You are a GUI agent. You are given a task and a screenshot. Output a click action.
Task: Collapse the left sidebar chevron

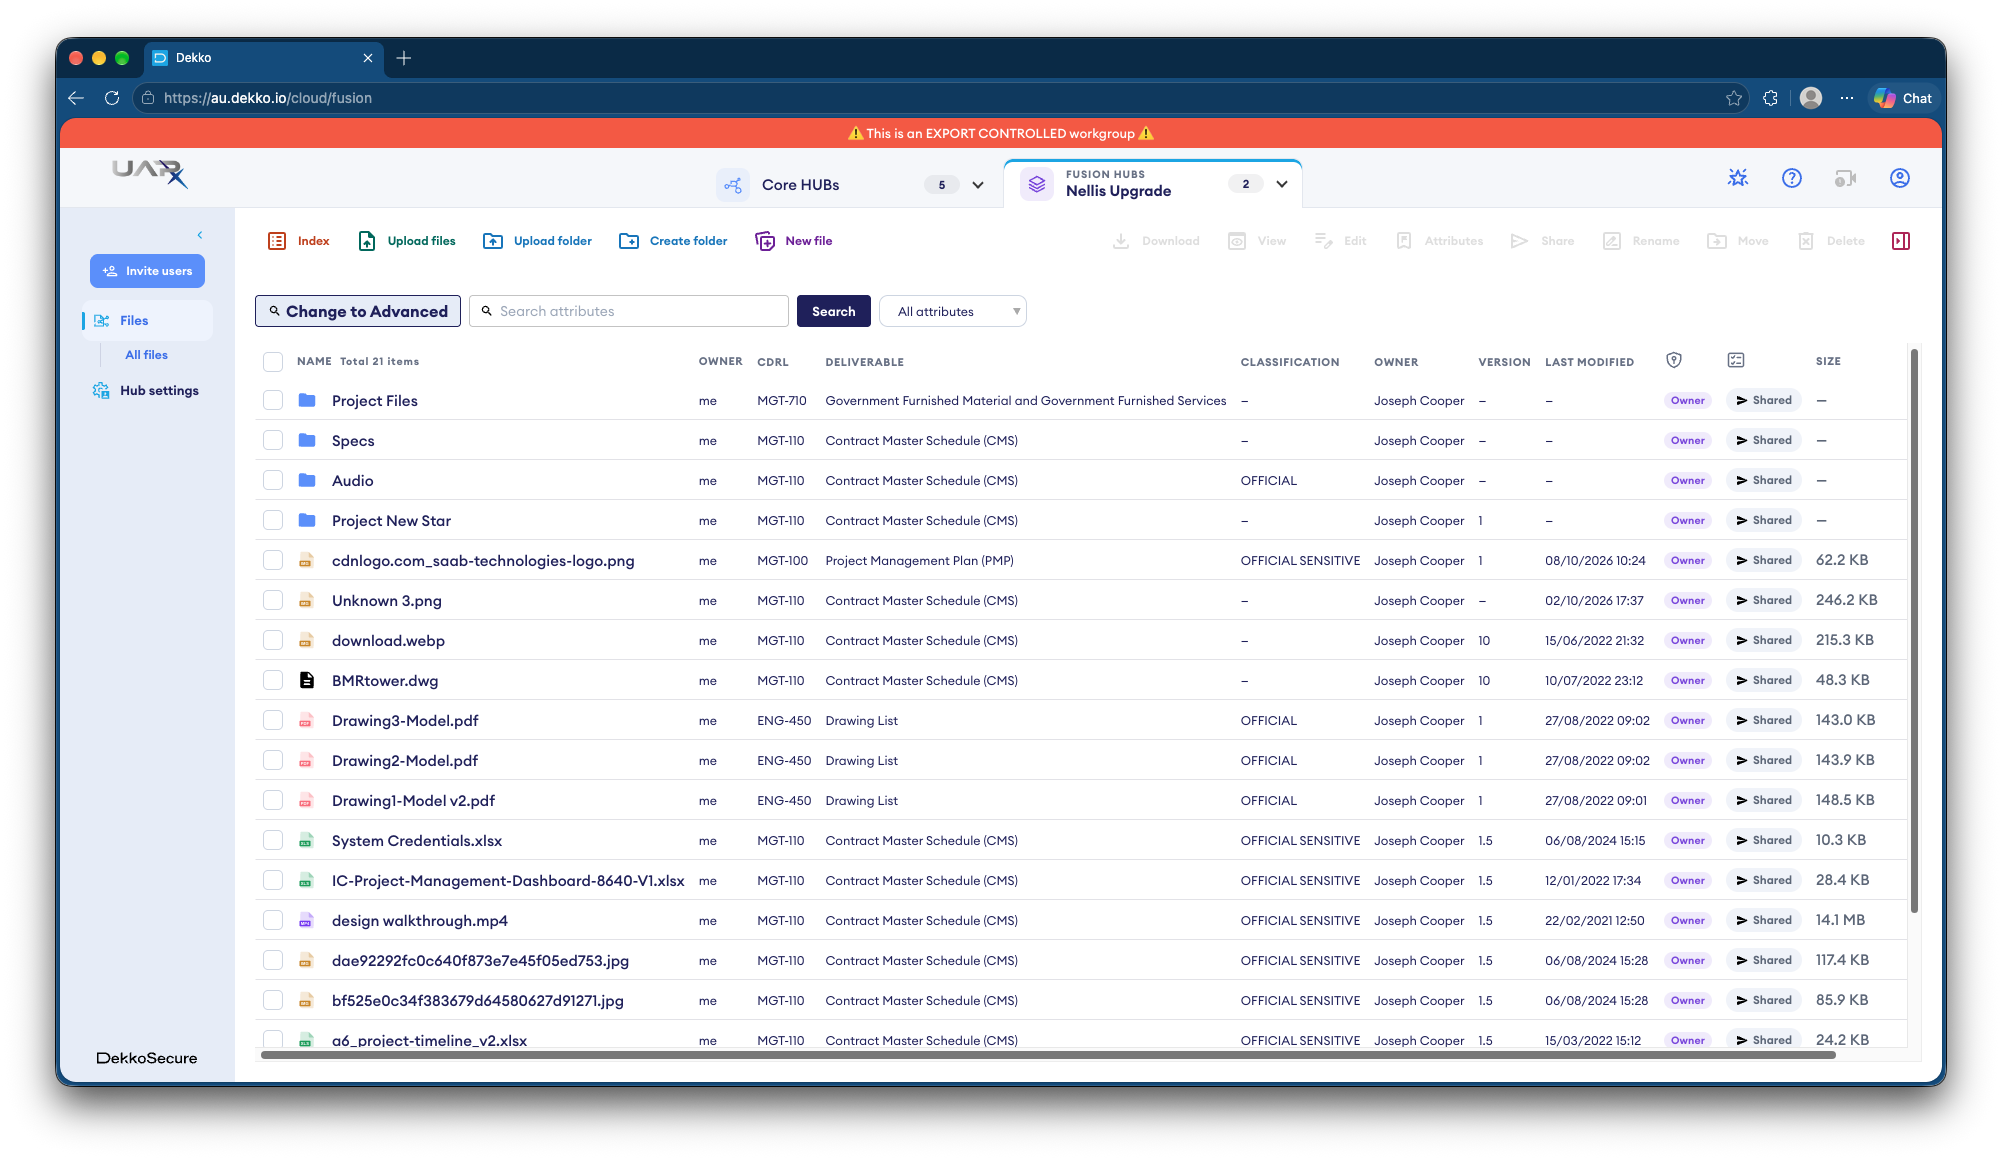pyautogui.click(x=200, y=235)
